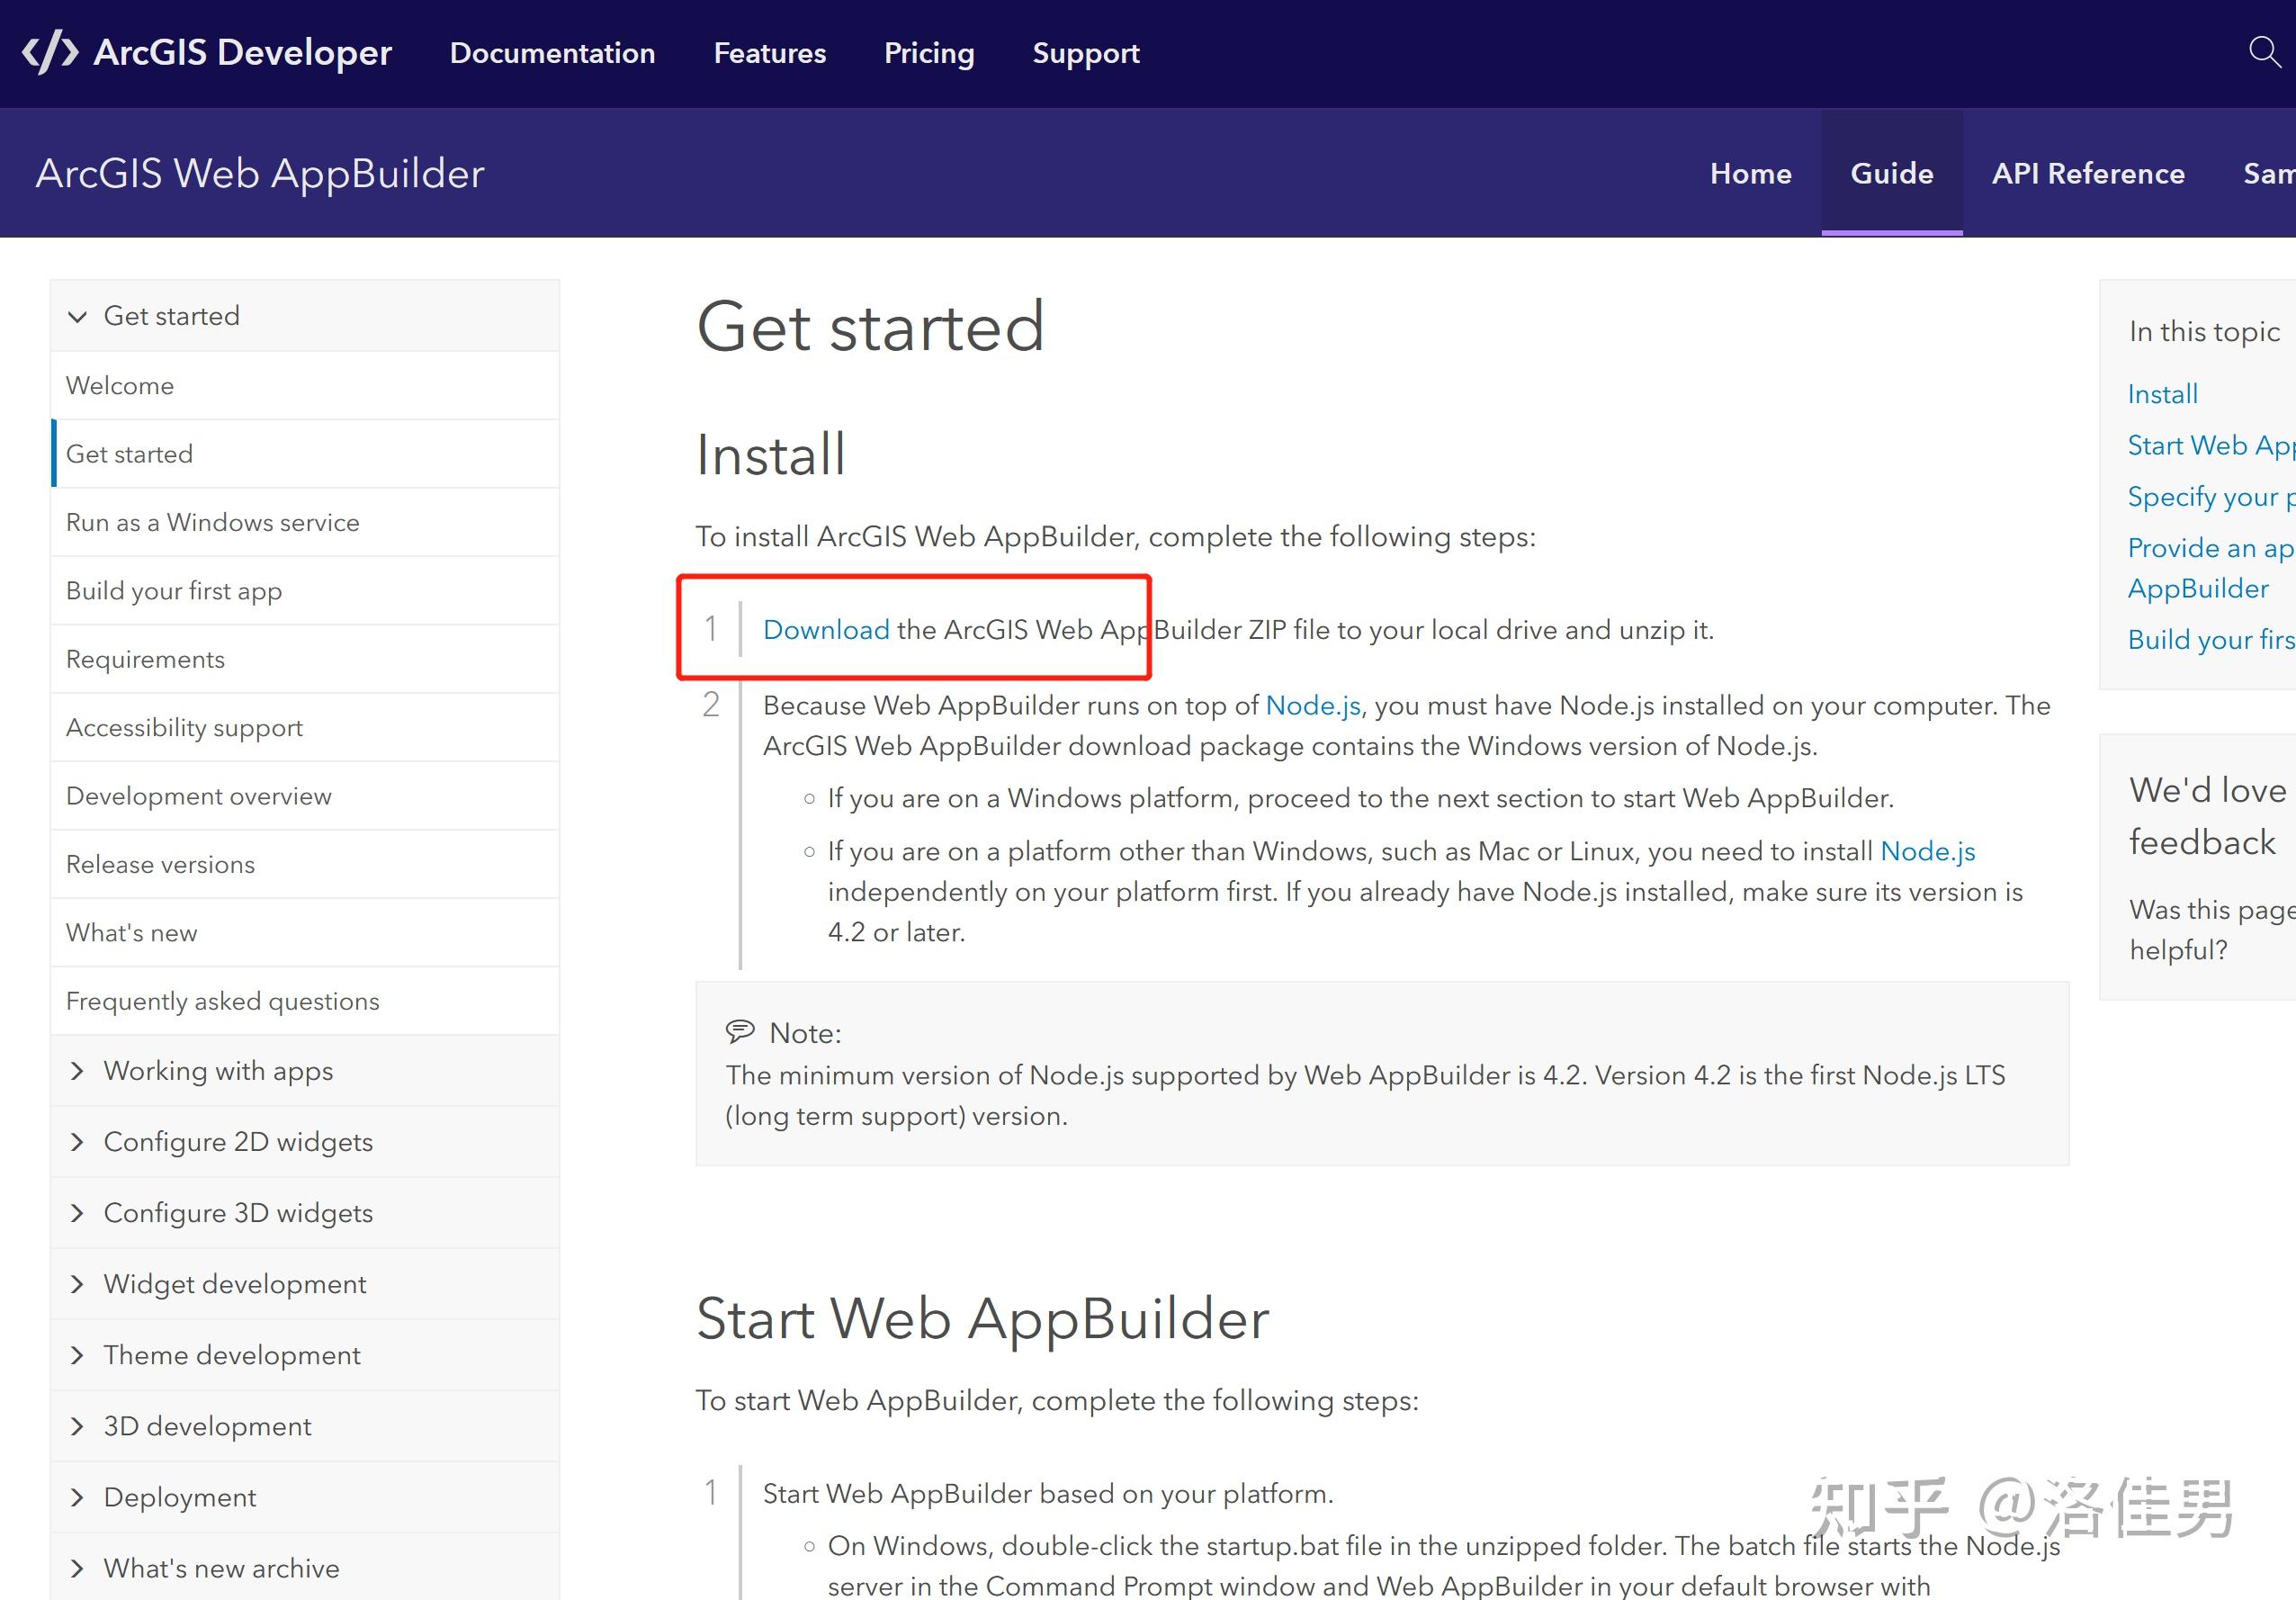The height and width of the screenshot is (1600, 2296).
Task: Go to the Pricing page
Action: click(929, 53)
